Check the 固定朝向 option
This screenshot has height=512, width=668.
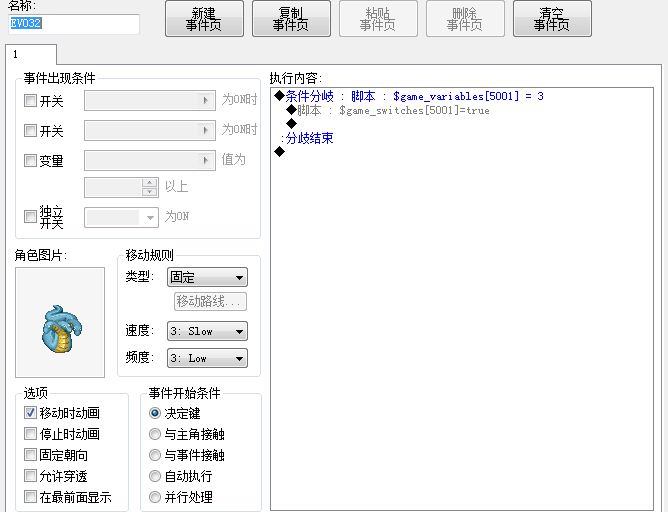pos(30,454)
